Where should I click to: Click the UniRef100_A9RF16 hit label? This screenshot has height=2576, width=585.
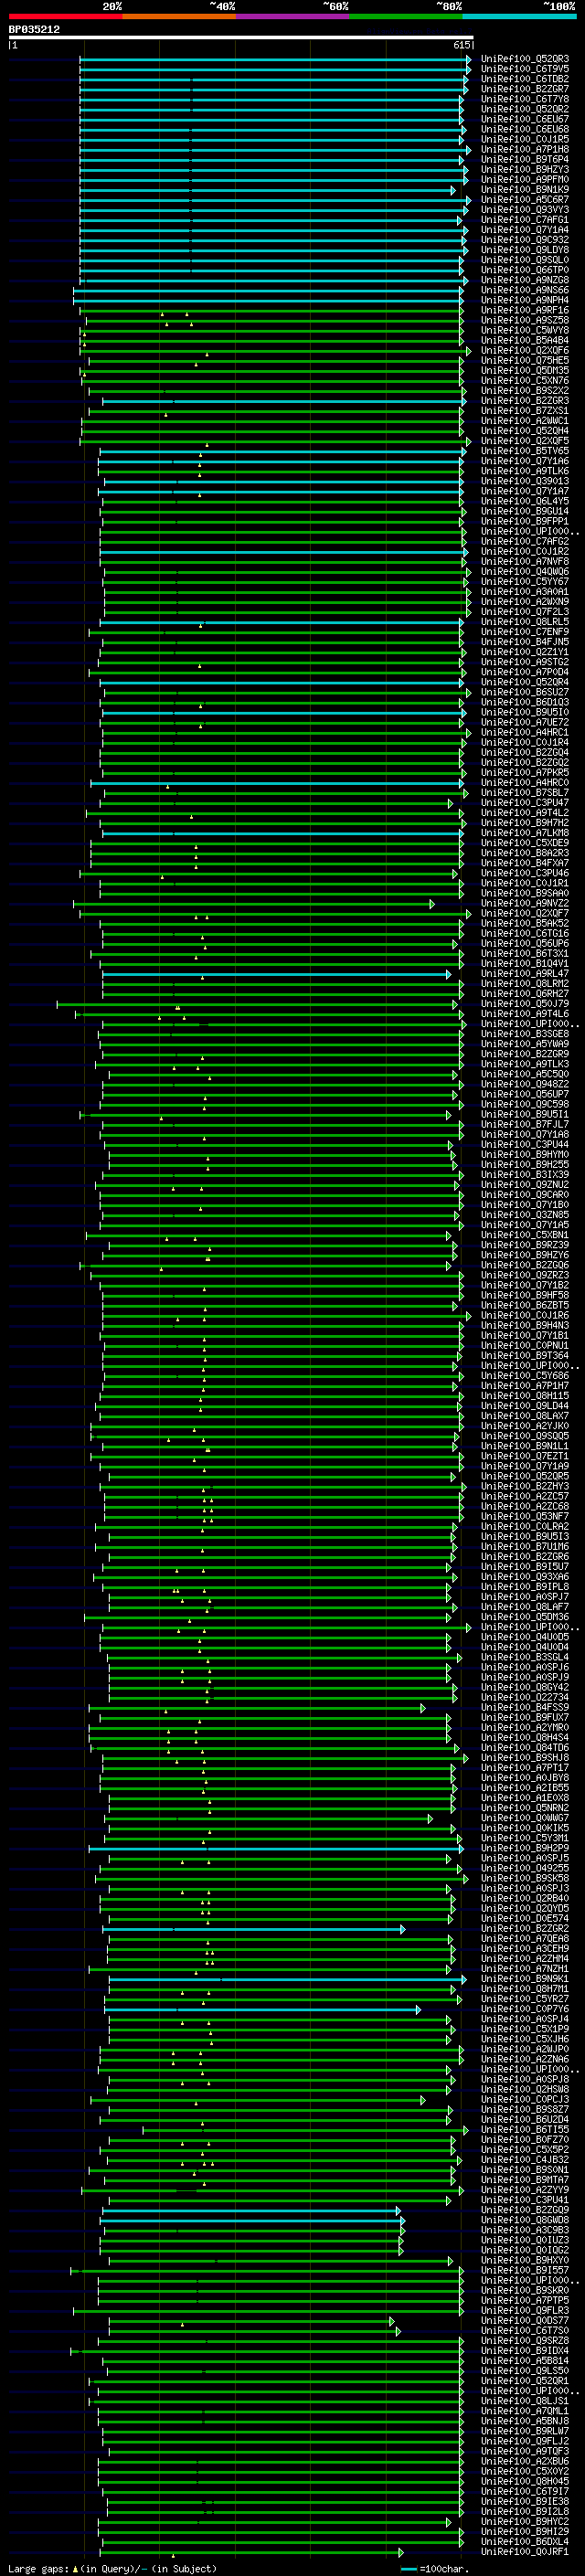point(525,310)
